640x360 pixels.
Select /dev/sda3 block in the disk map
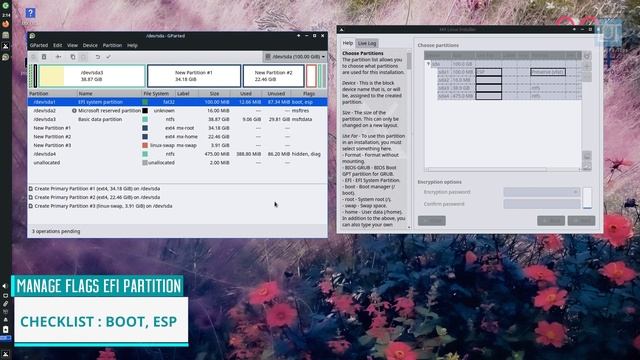(x=92, y=76)
